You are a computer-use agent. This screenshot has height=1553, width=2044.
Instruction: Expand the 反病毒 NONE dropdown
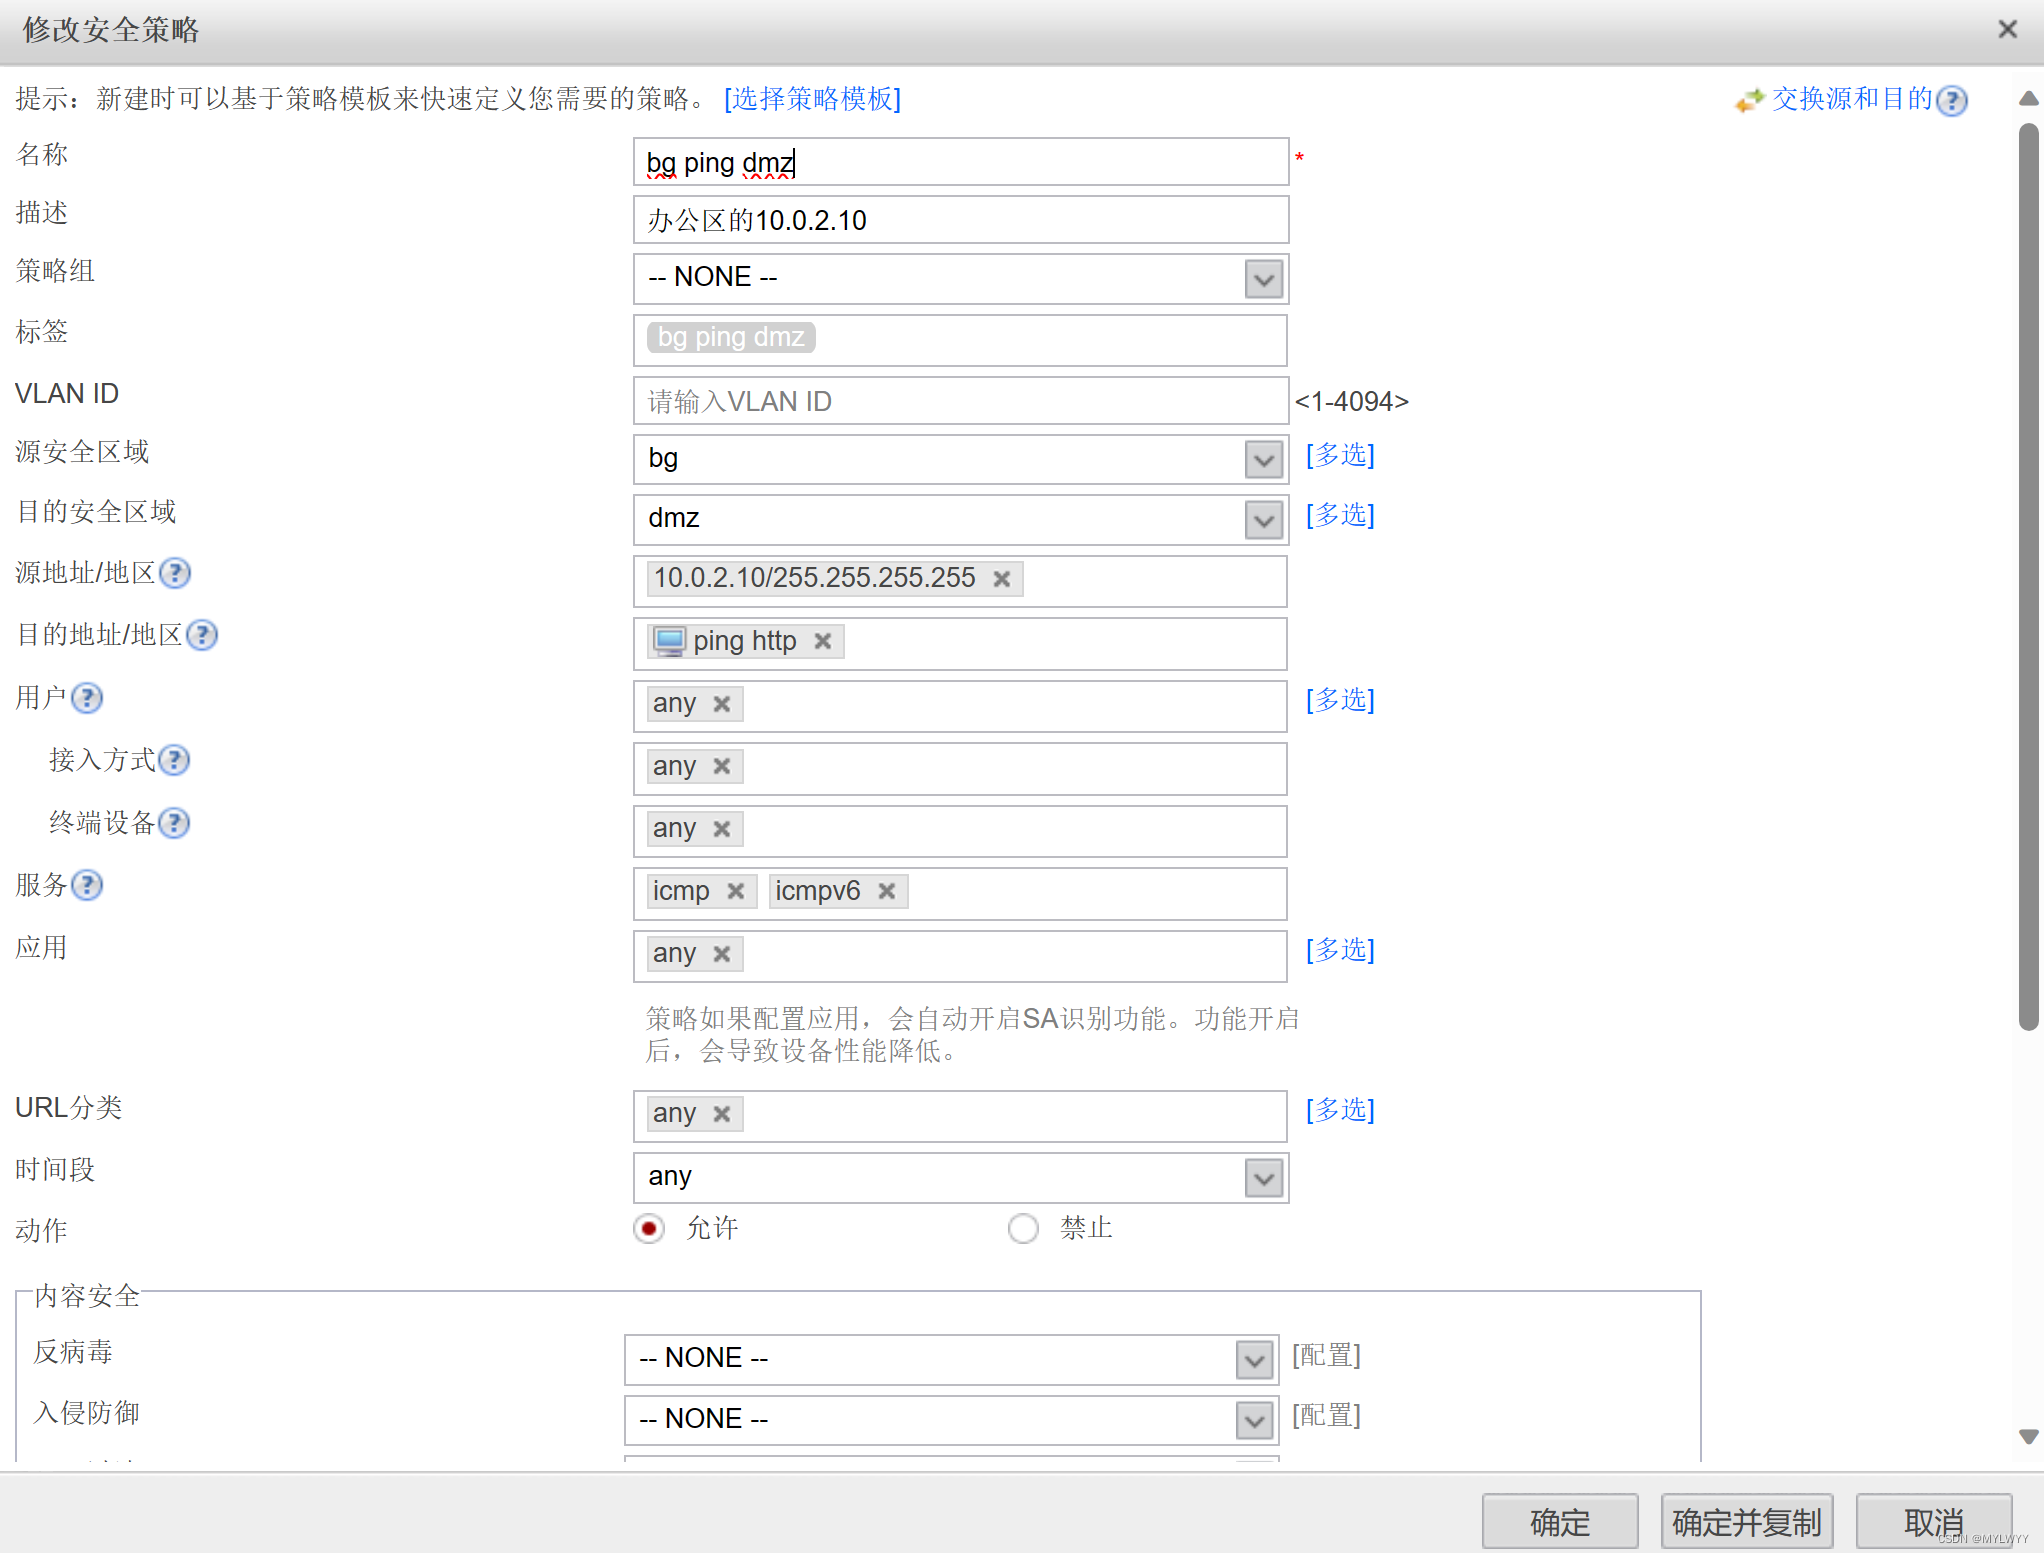1254,1359
